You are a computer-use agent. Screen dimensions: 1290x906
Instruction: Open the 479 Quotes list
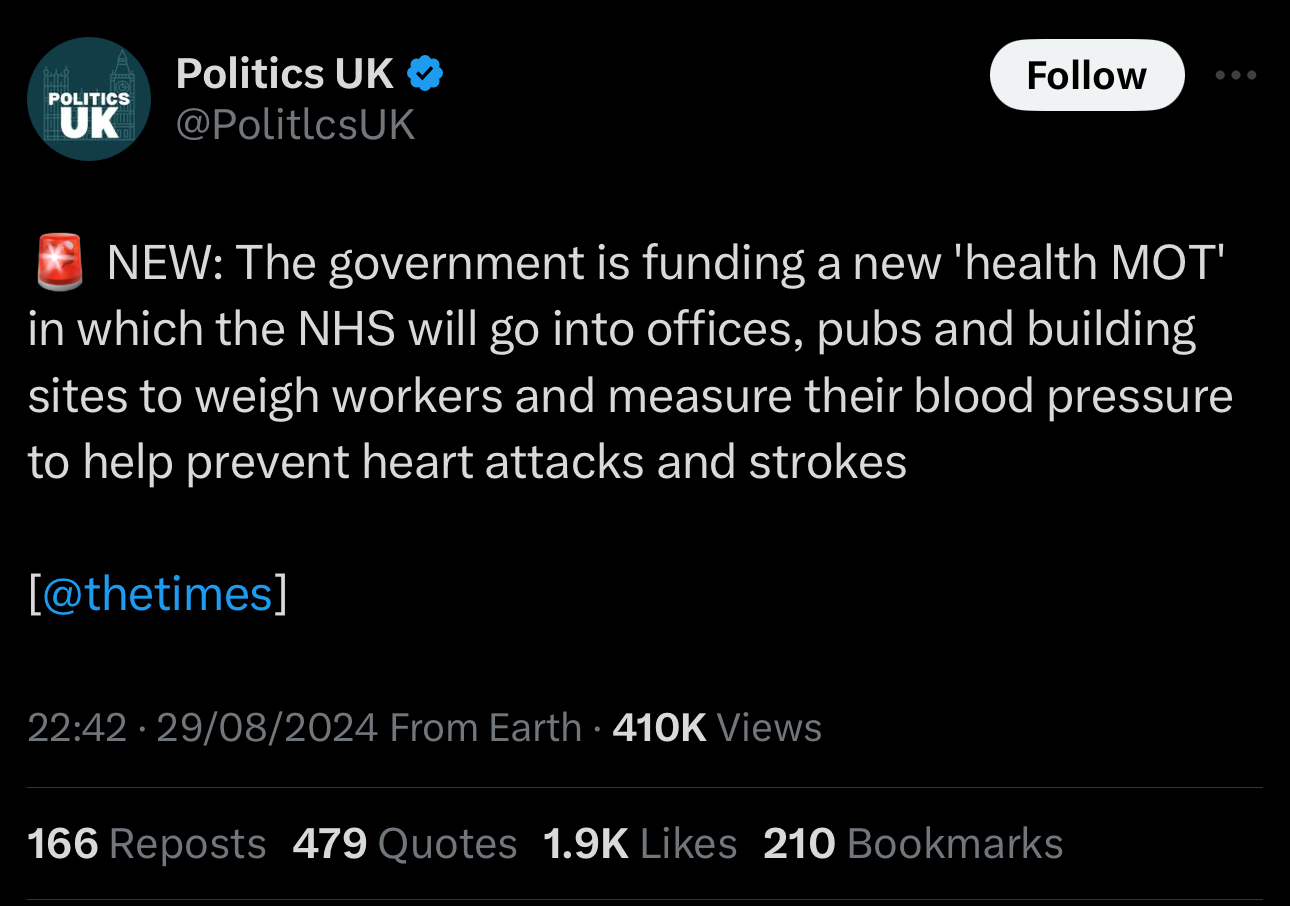pyautogui.click(x=404, y=844)
